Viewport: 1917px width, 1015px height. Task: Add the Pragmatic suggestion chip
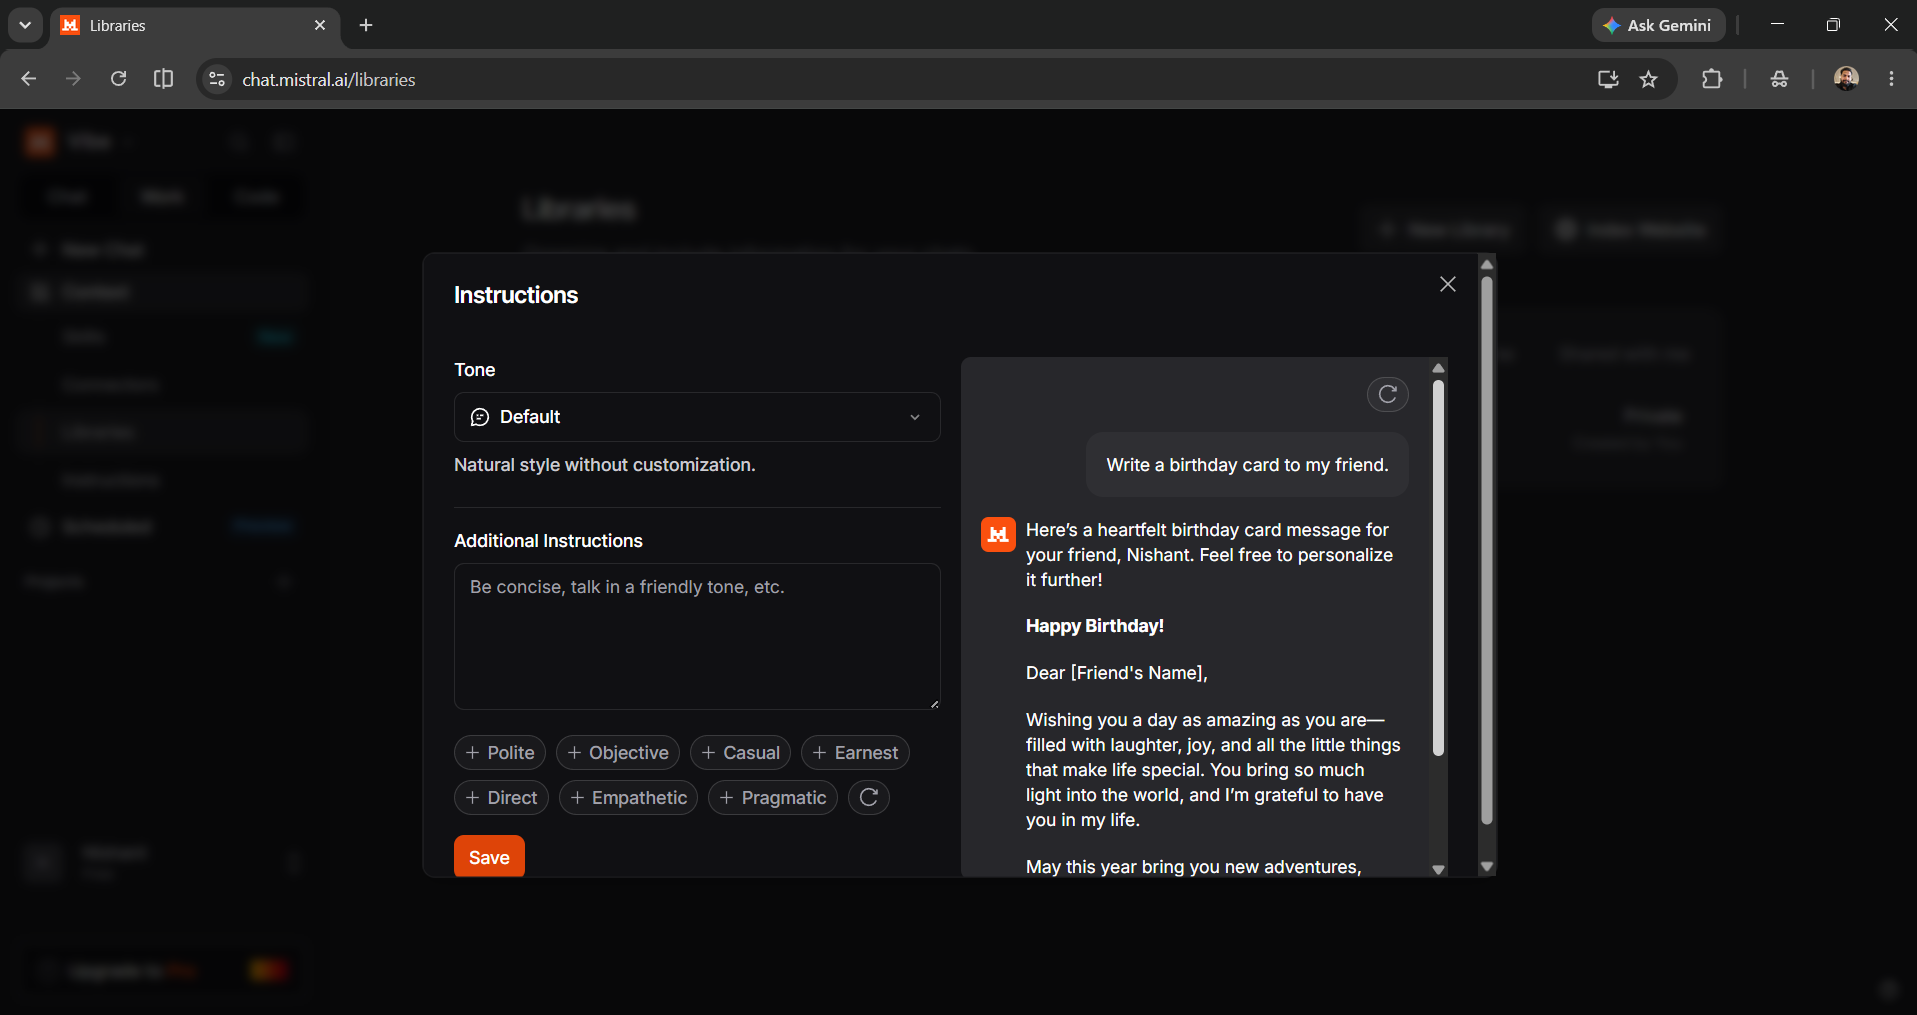tap(773, 798)
